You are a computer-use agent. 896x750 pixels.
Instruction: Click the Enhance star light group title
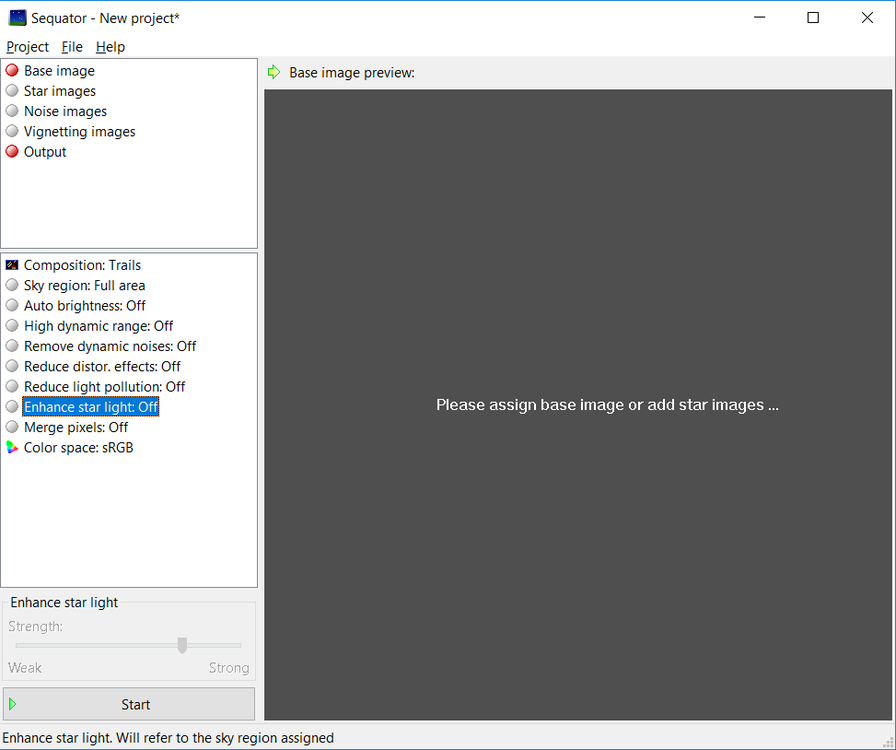click(64, 603)
